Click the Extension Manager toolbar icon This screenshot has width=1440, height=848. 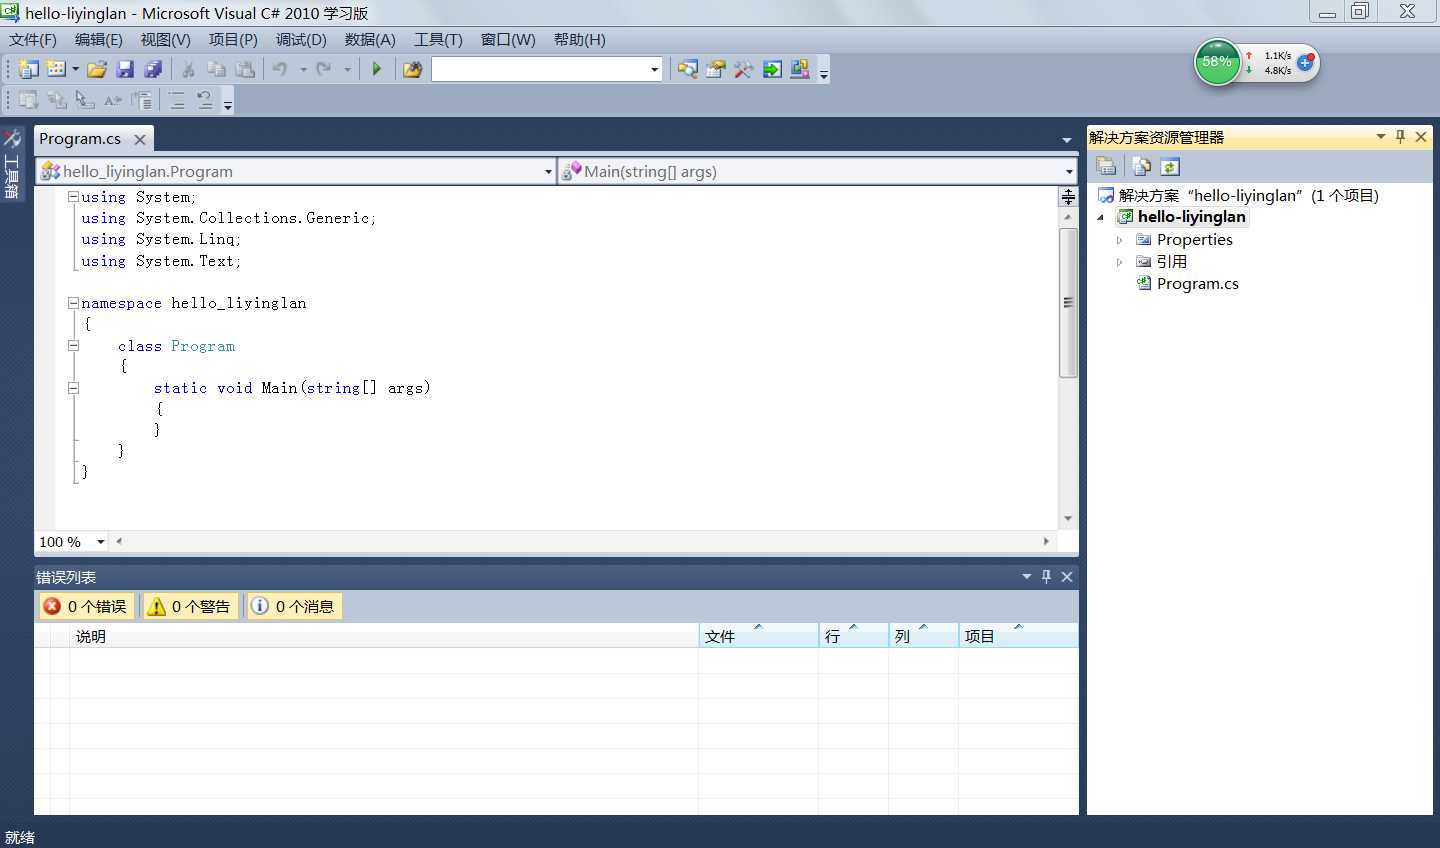800,69
